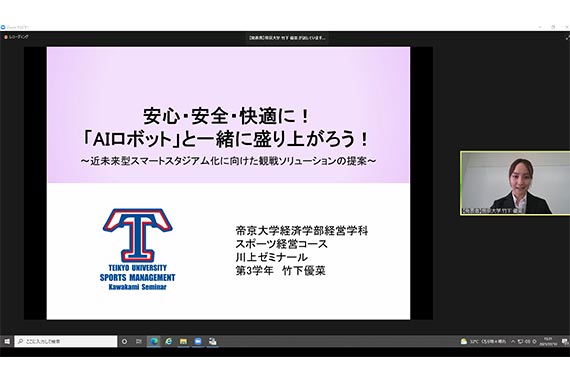This screenshot has width=570, height=380.
Task: Open the taskbar clock and date
Action: [x=548, y=341]
